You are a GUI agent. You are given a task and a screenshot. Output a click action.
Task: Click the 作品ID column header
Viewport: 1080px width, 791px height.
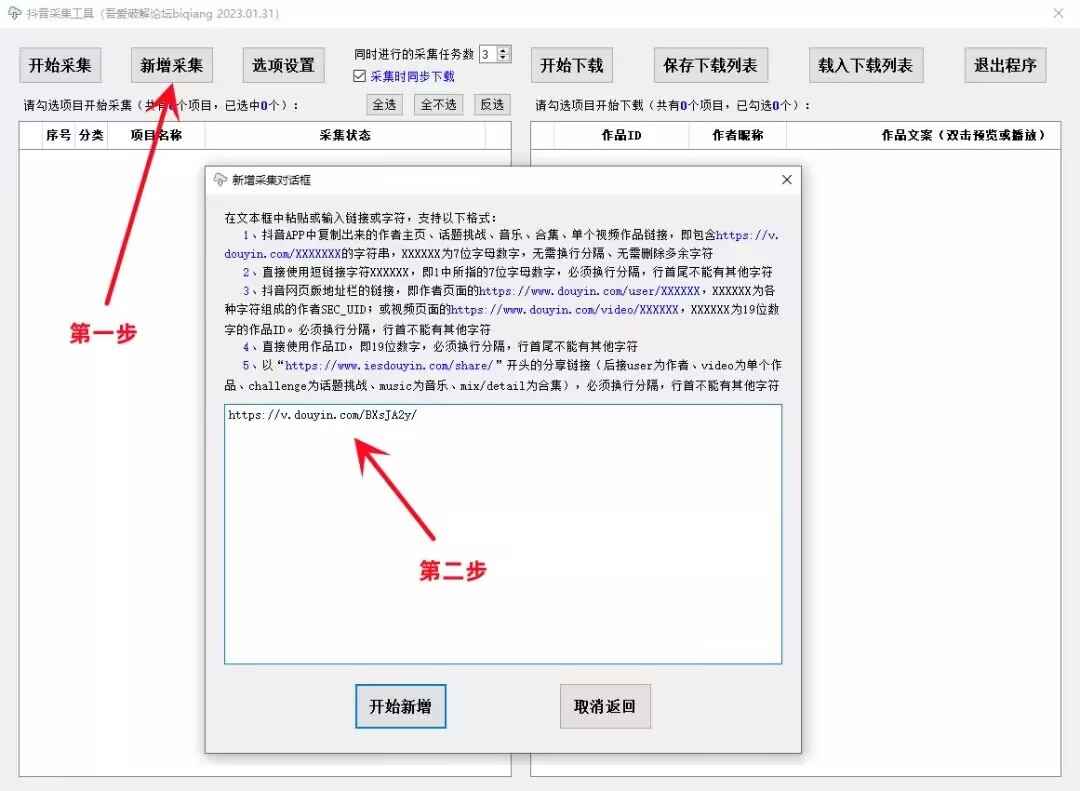pos(621,135)
